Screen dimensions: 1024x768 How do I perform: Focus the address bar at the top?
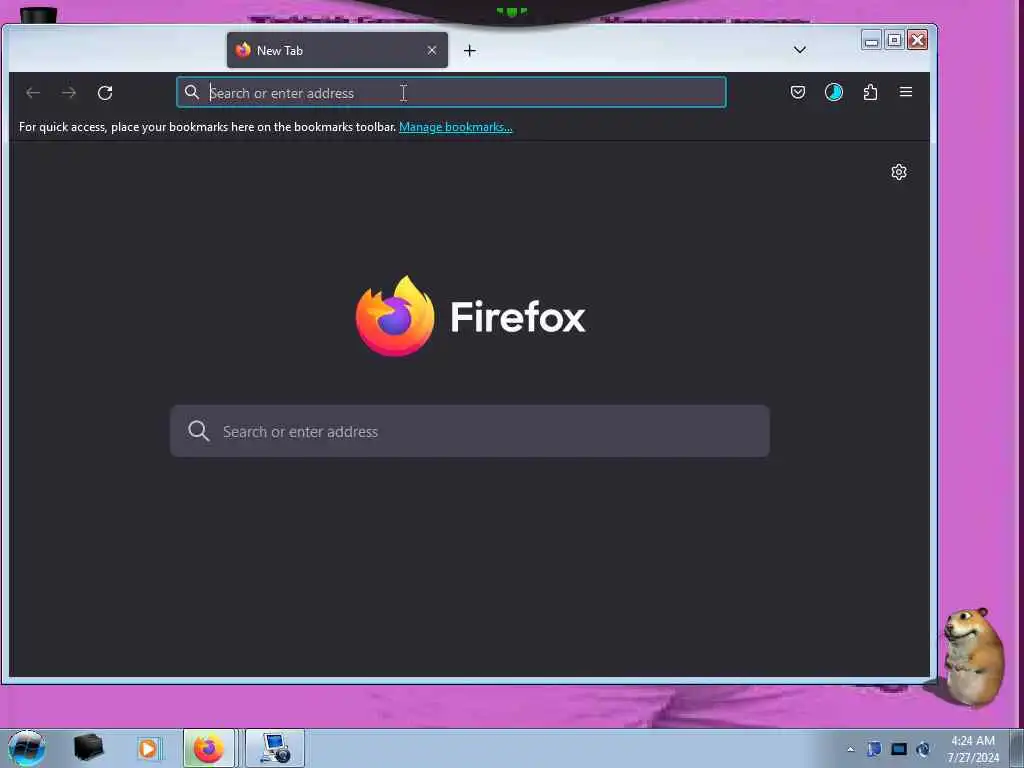coord(451,92)
